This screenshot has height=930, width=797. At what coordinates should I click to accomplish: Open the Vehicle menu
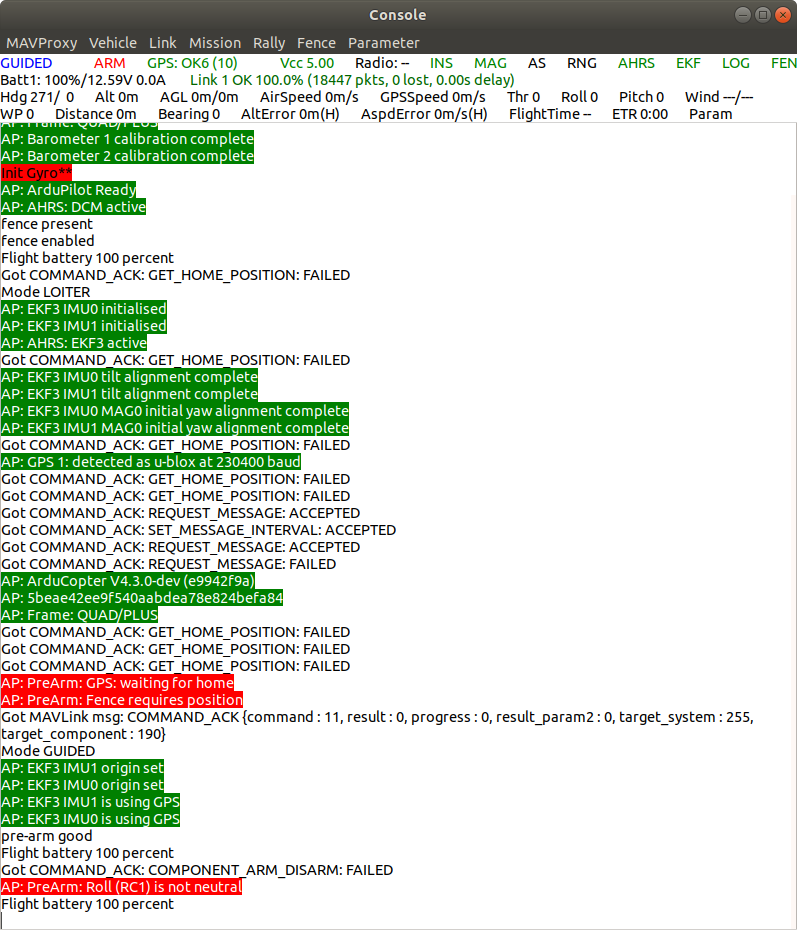(113, 43)
